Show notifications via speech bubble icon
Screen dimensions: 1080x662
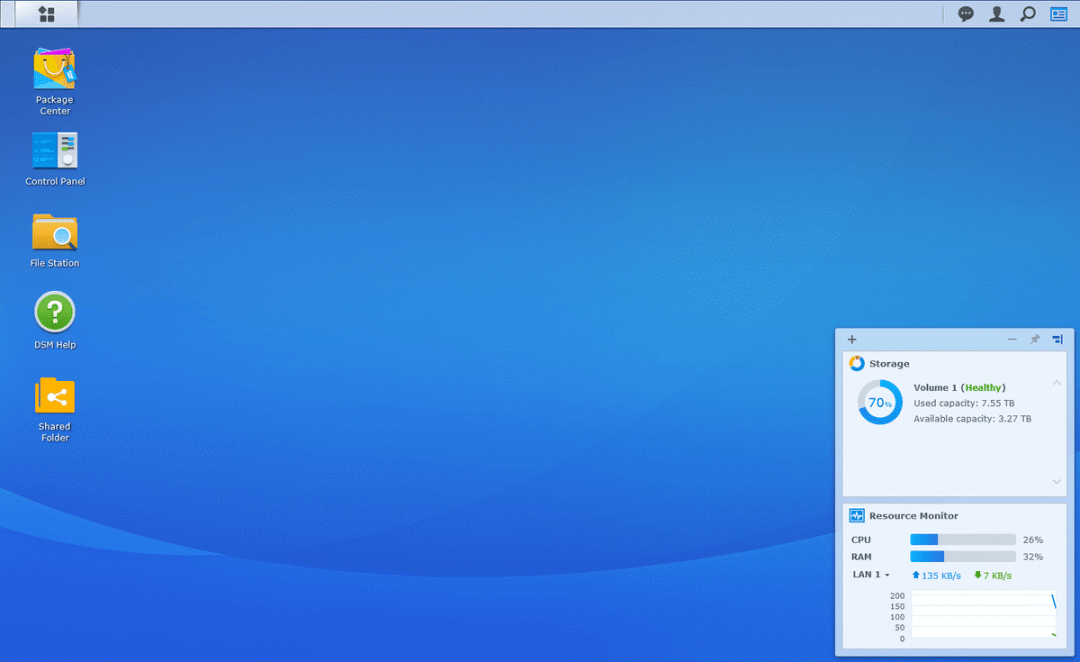(966, 14)
